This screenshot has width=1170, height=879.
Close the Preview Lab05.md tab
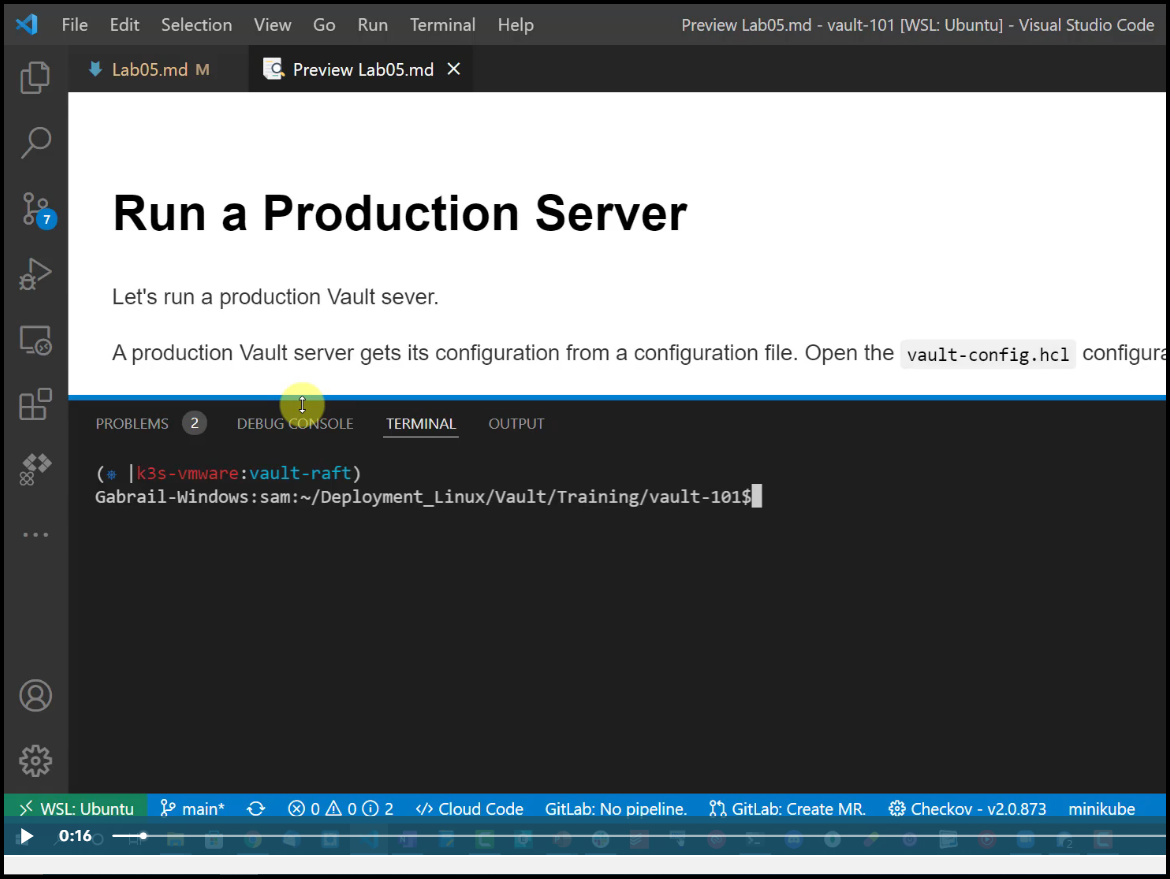[454, 69]
